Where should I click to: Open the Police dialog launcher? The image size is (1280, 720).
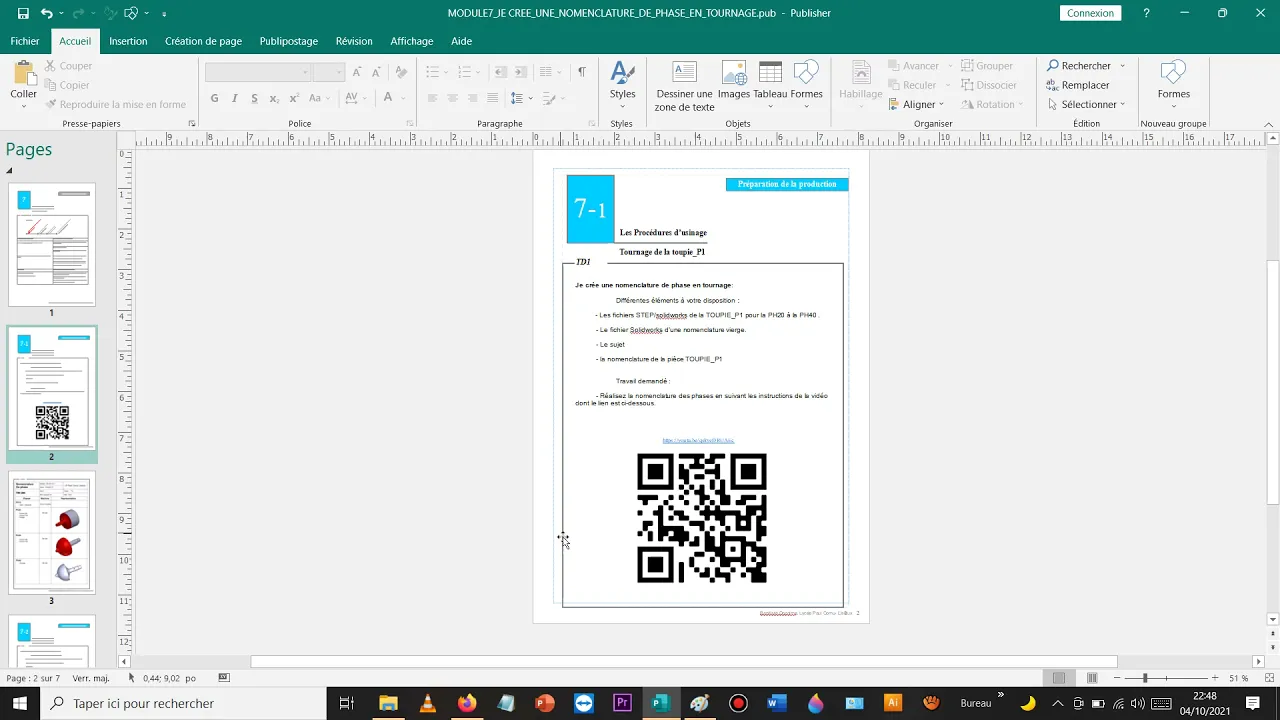(x=410, y=124)
